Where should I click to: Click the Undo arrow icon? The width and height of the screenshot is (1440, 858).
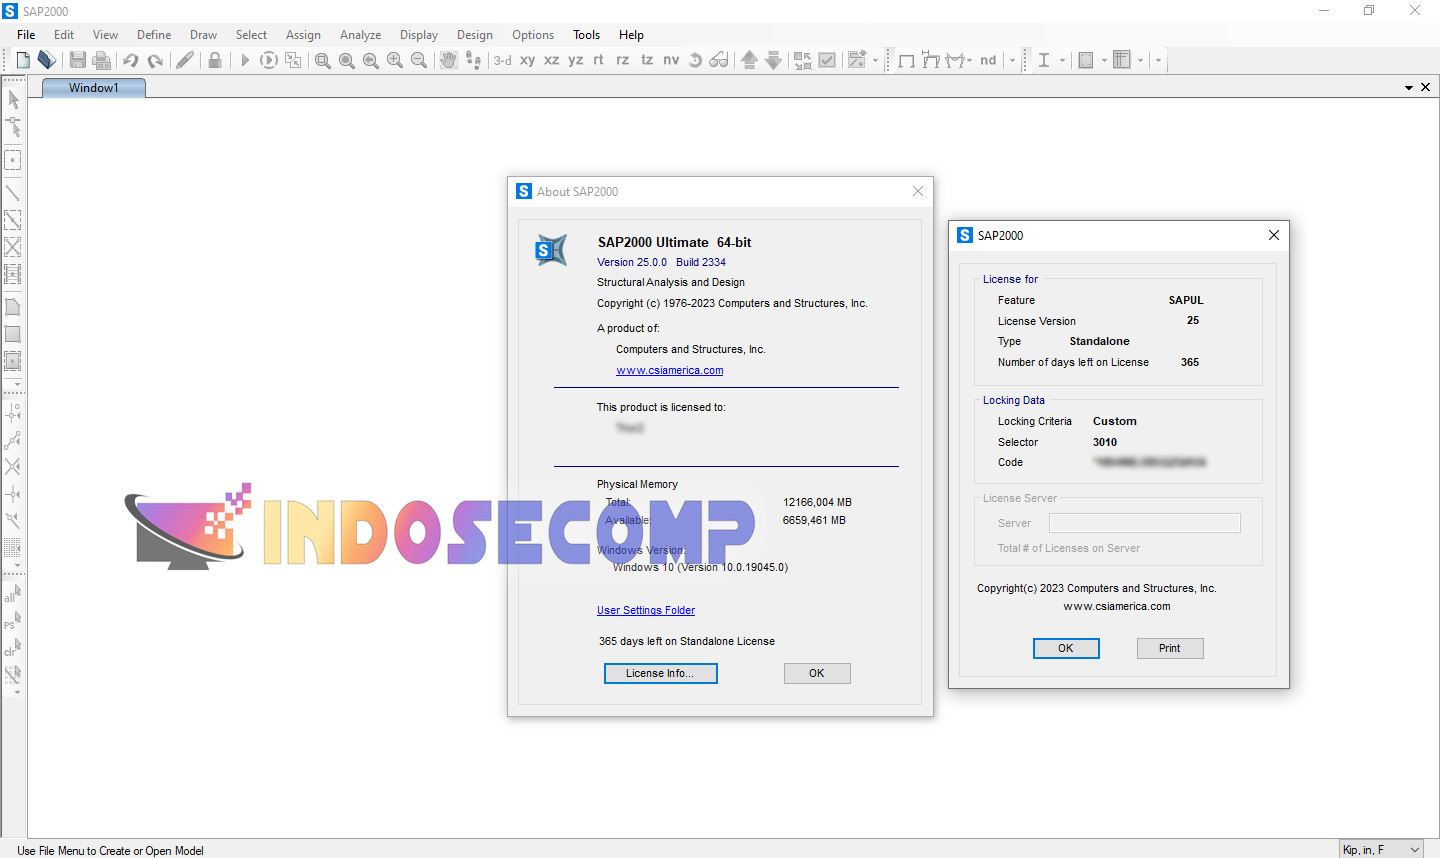pos(130,60)
